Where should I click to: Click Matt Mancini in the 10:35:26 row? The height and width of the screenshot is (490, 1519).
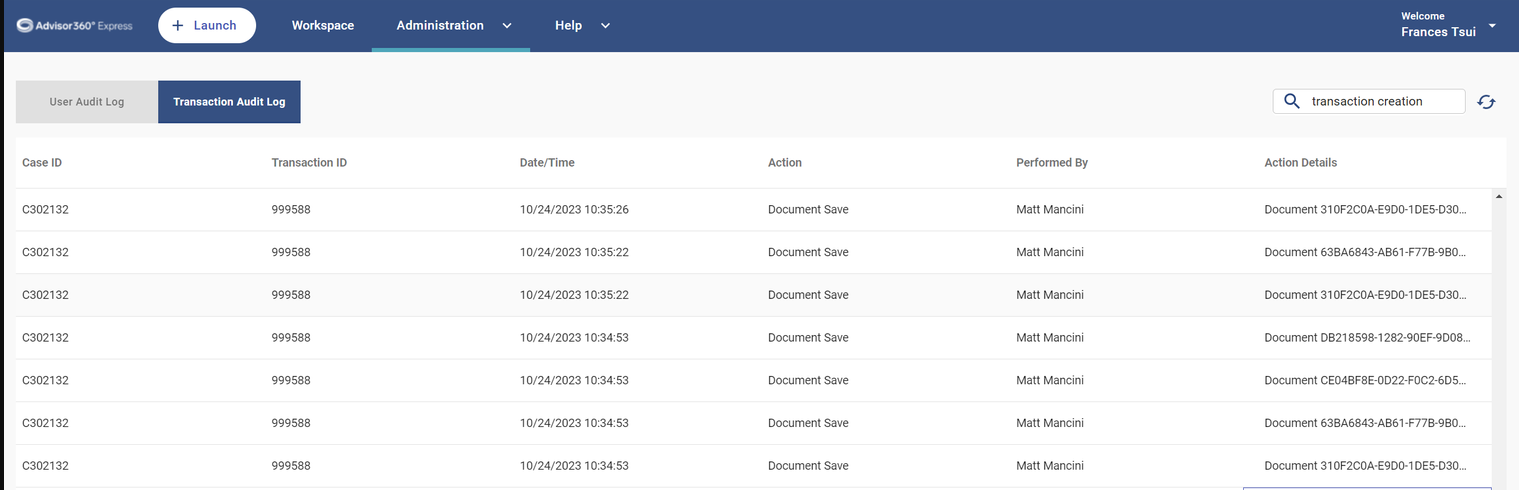pyautogui.click(x=1050, y=210)
